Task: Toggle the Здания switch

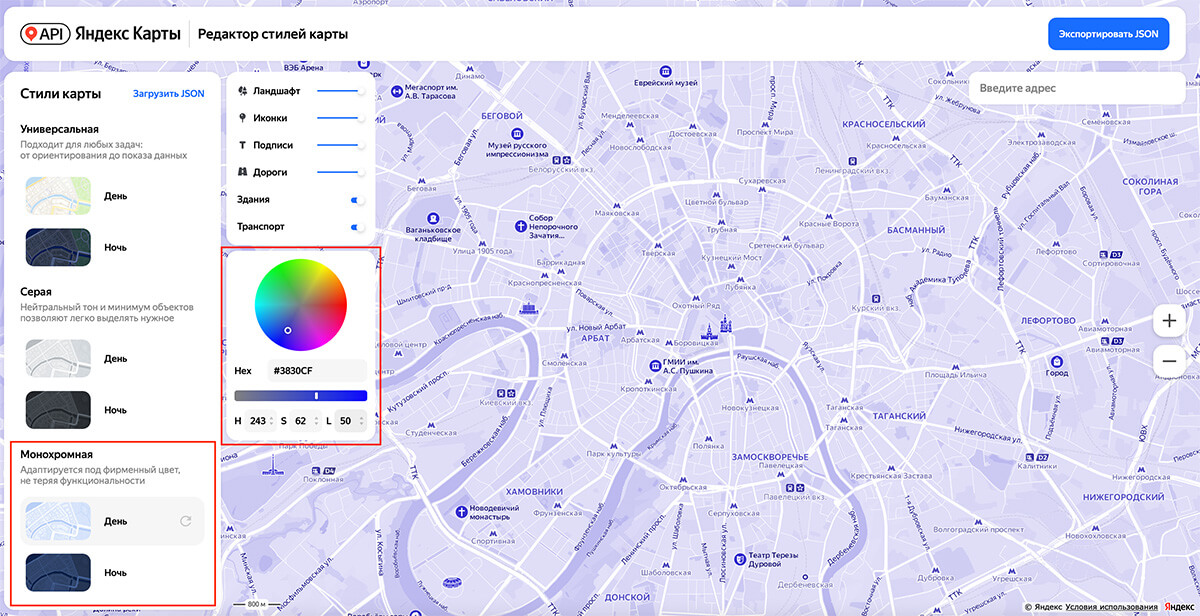Action: click(356, 200)
